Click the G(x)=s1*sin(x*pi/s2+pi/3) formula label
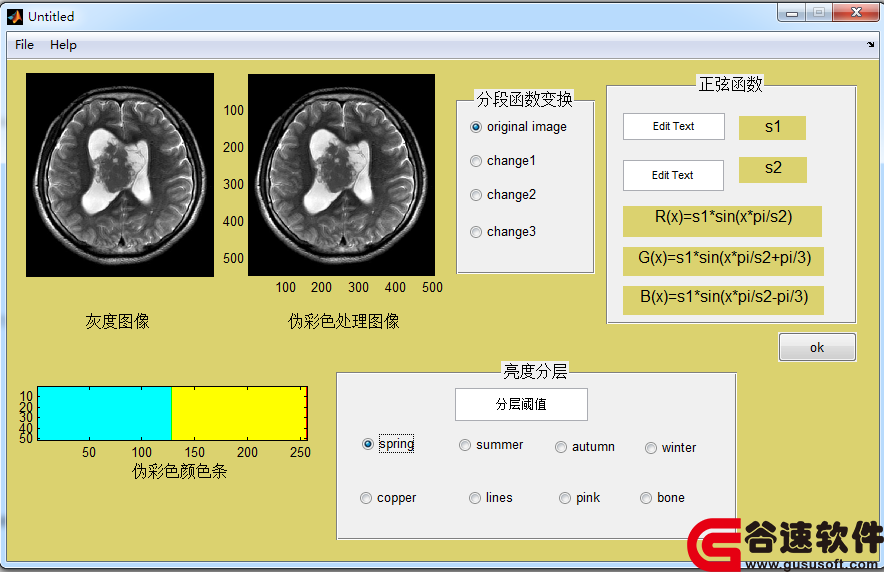The height and width of the screenshot is (572, 884). [723, 261]
